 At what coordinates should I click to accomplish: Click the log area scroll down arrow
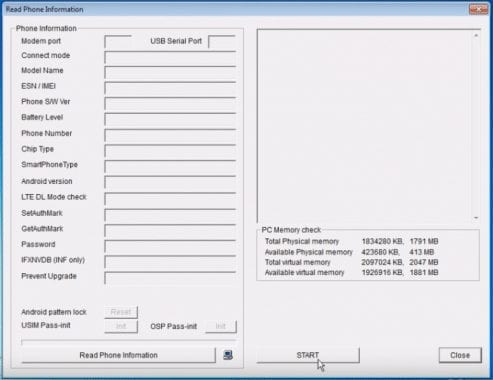(476, 218)
